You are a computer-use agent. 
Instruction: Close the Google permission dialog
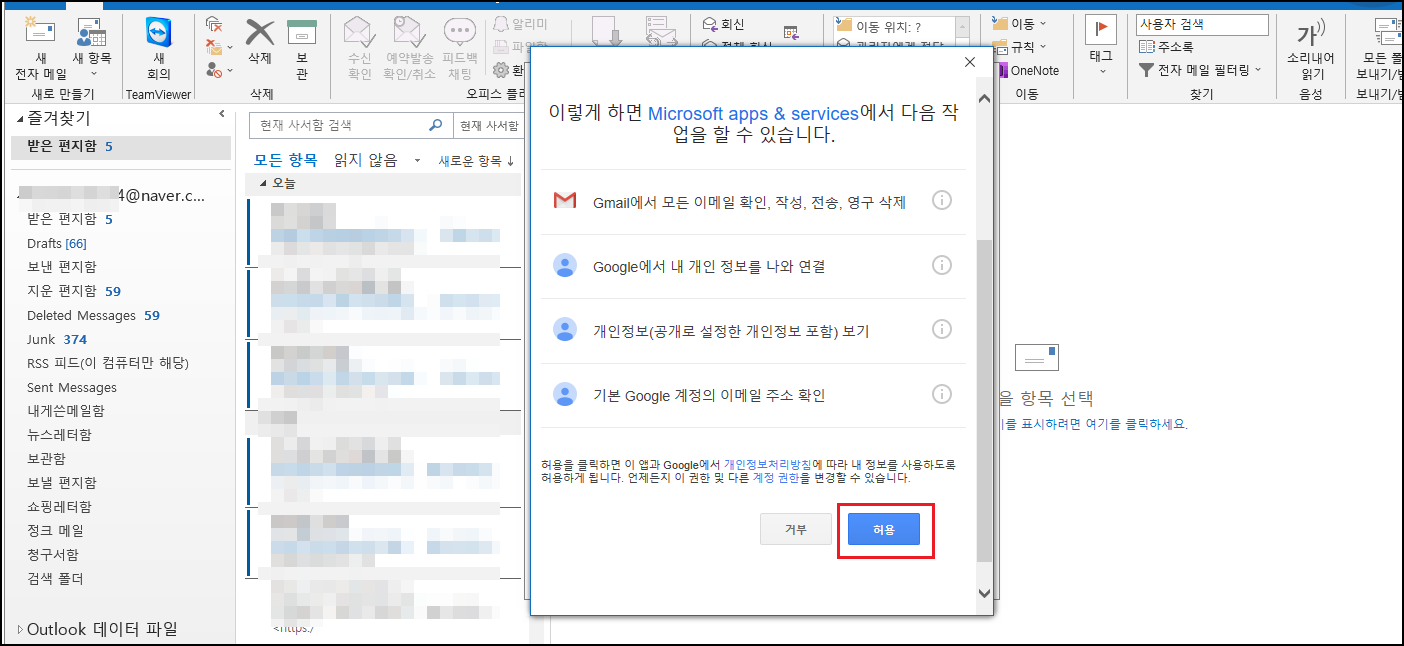(x=969, y=62)
